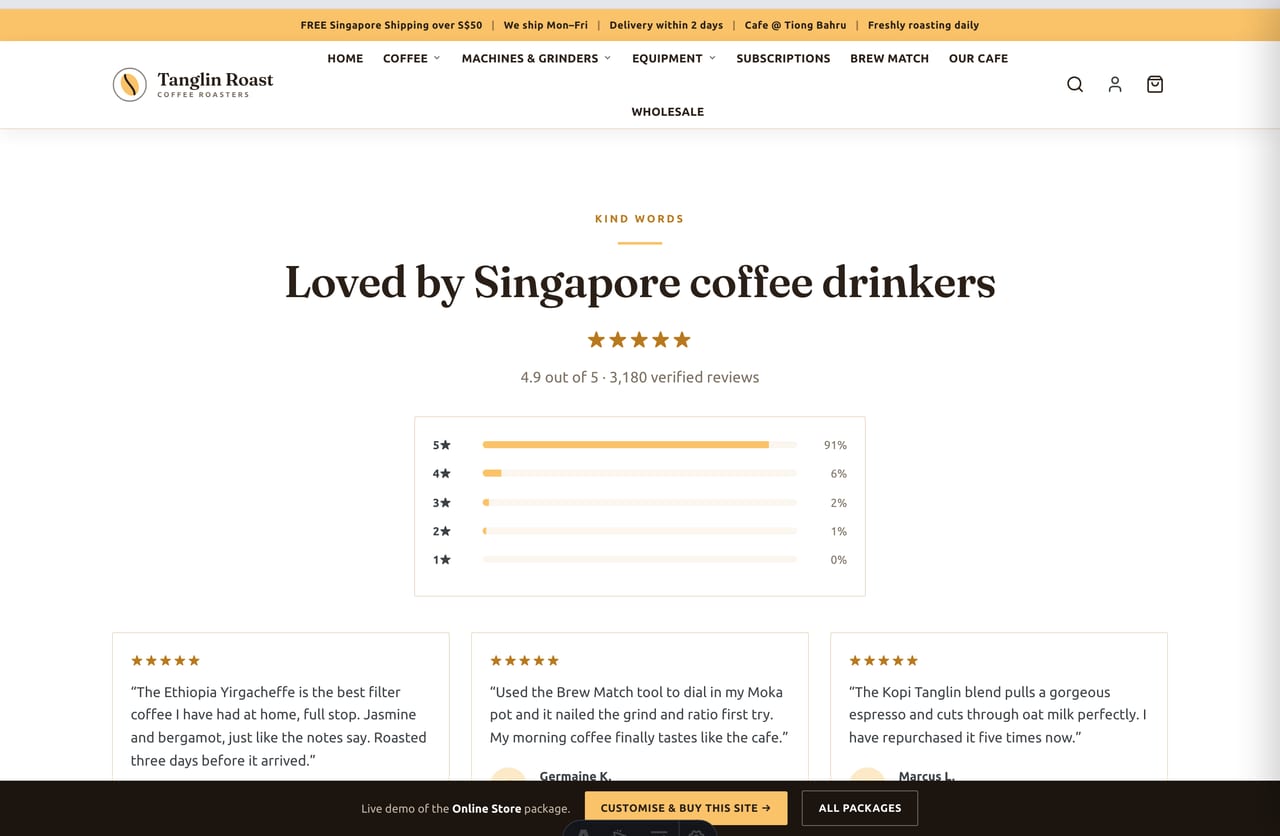
Task: Click the Ethiopia Yirgacheffe review quote
Action: pyautogui.click(x=280, y=726)
